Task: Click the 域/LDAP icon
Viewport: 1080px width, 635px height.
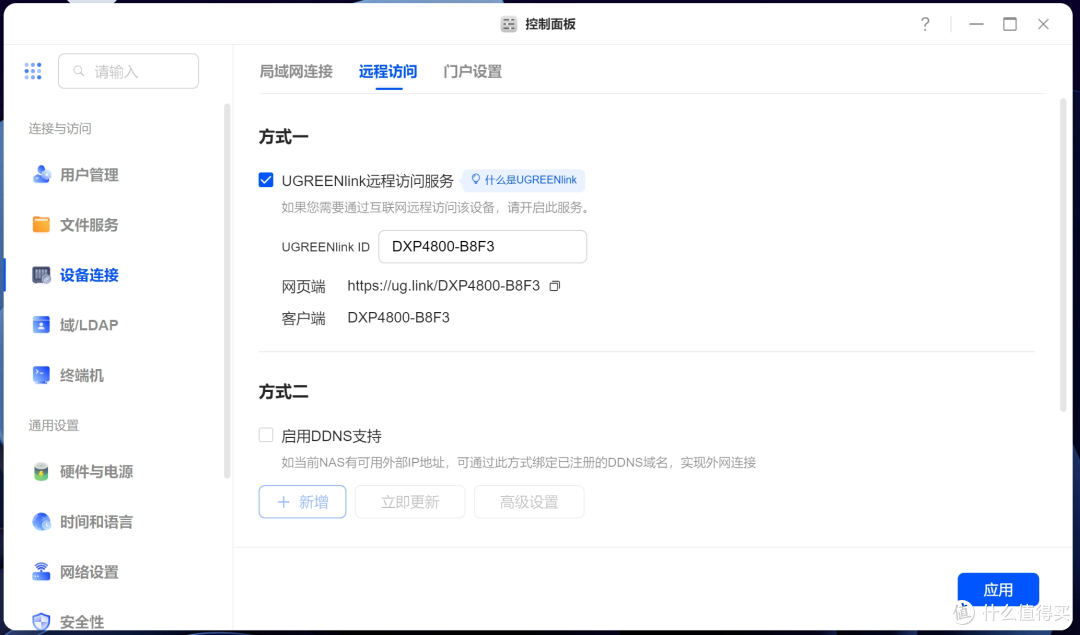Action: click(x=41, y=324)
